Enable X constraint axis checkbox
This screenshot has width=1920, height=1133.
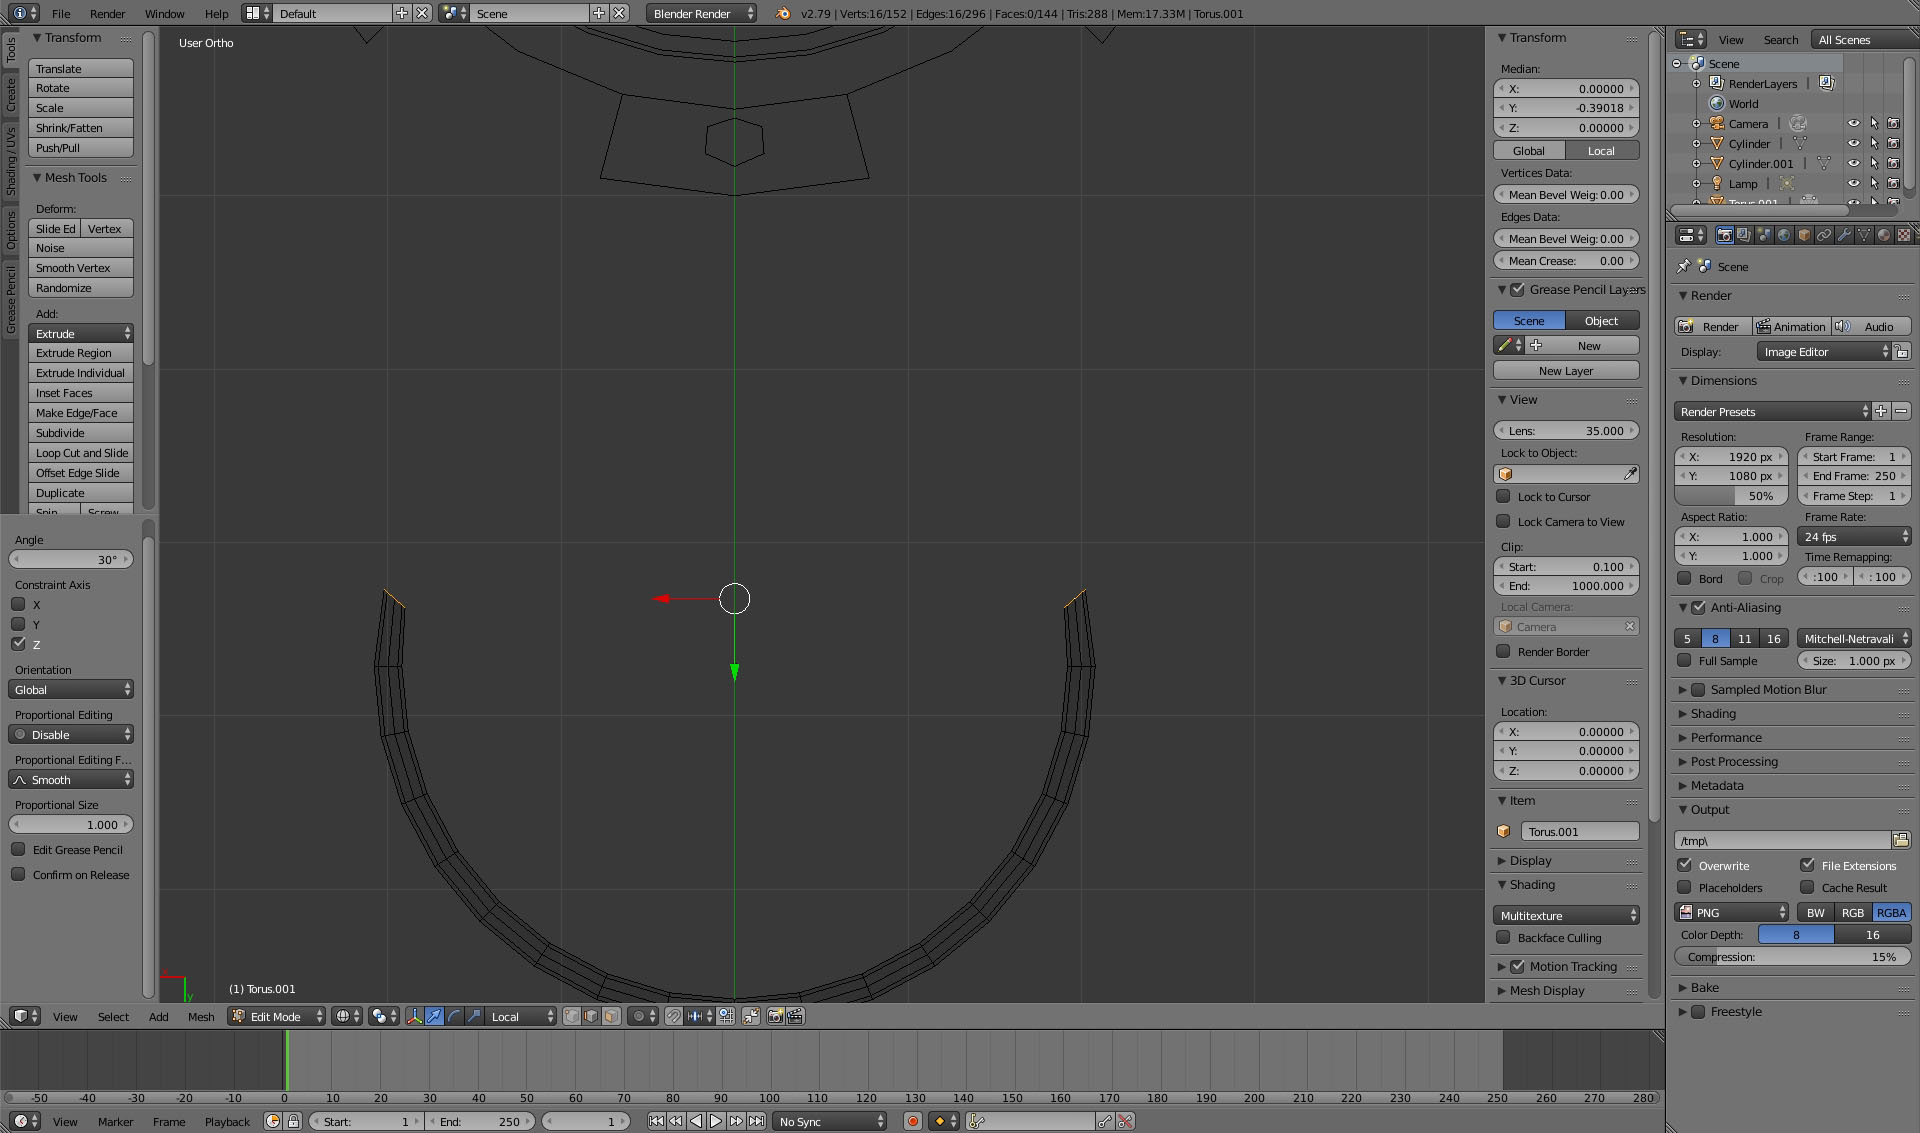tap(18, 604)
